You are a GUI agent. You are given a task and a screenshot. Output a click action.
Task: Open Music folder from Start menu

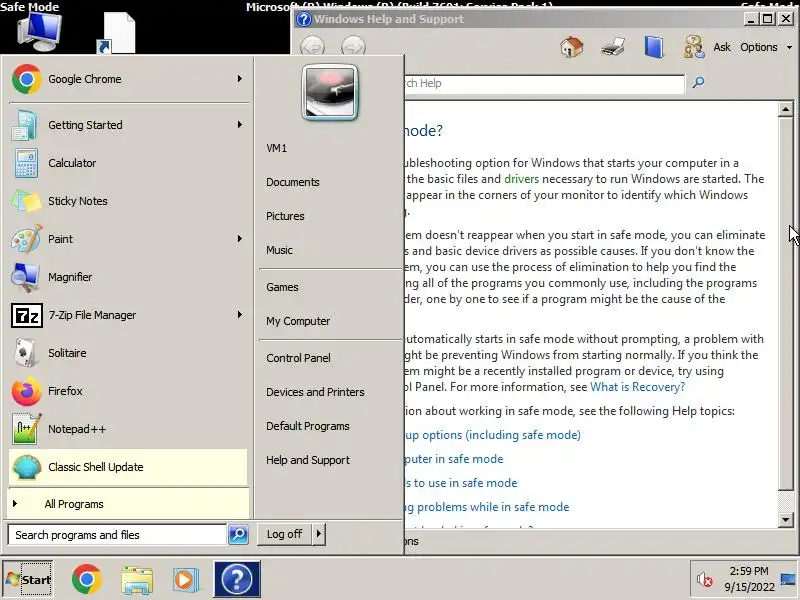tap(280, 250)
